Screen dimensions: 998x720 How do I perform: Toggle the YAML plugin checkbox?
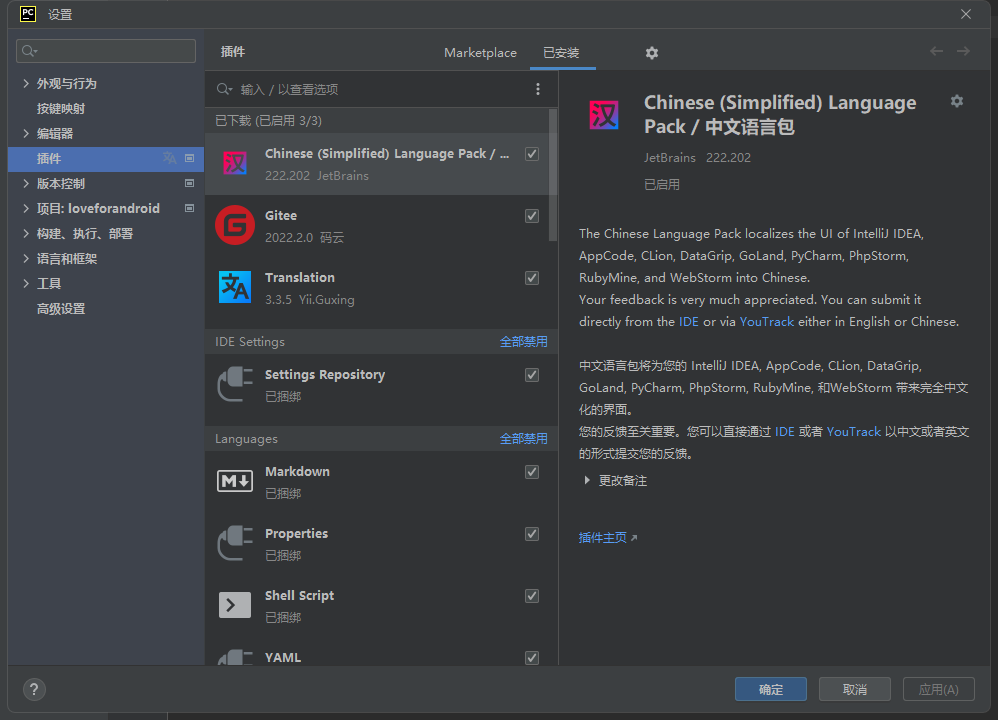(532, 658)
